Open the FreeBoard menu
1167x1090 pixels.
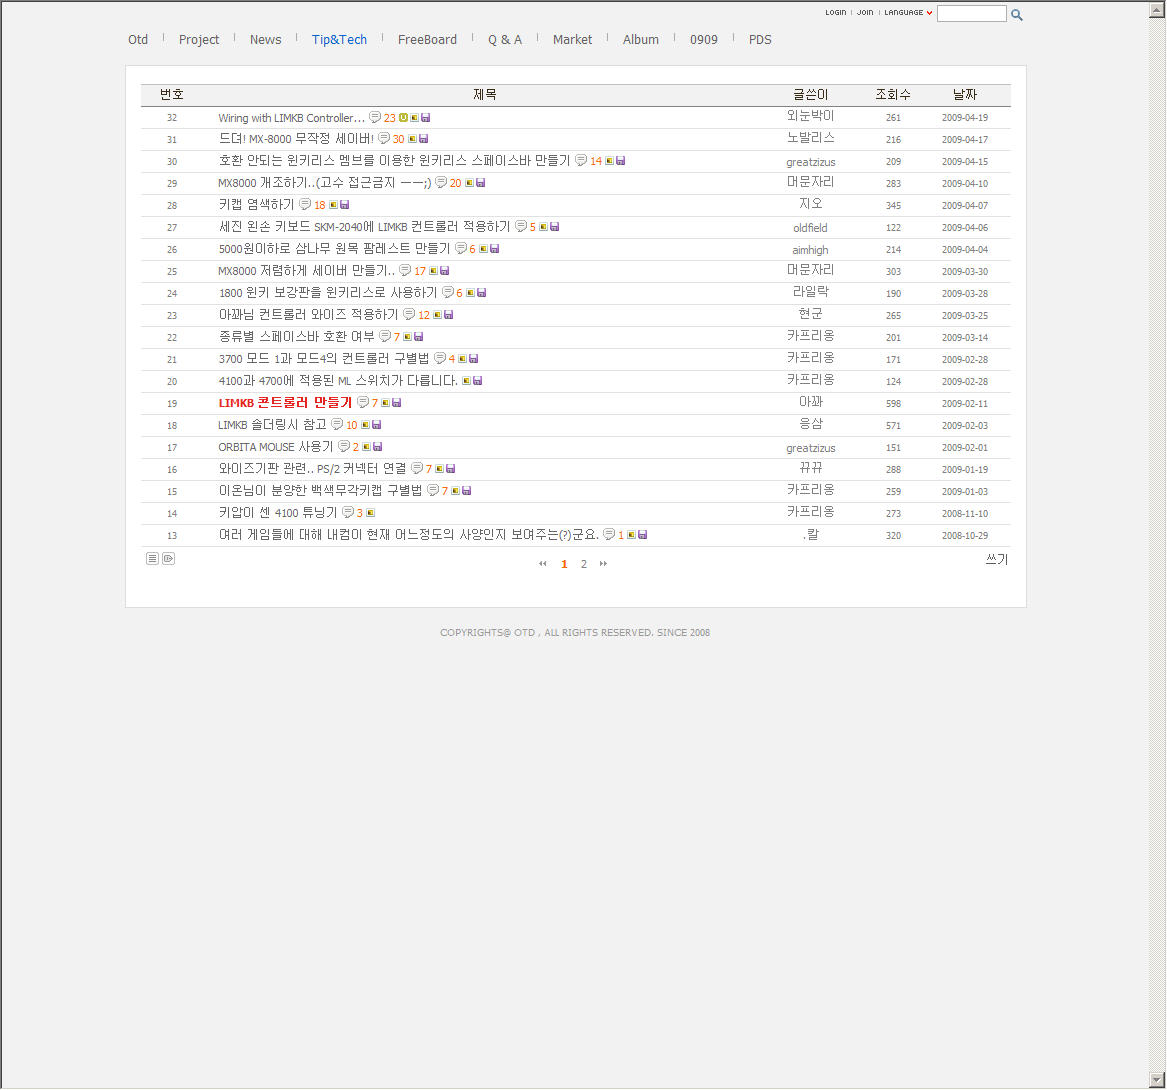click(427, 39)
